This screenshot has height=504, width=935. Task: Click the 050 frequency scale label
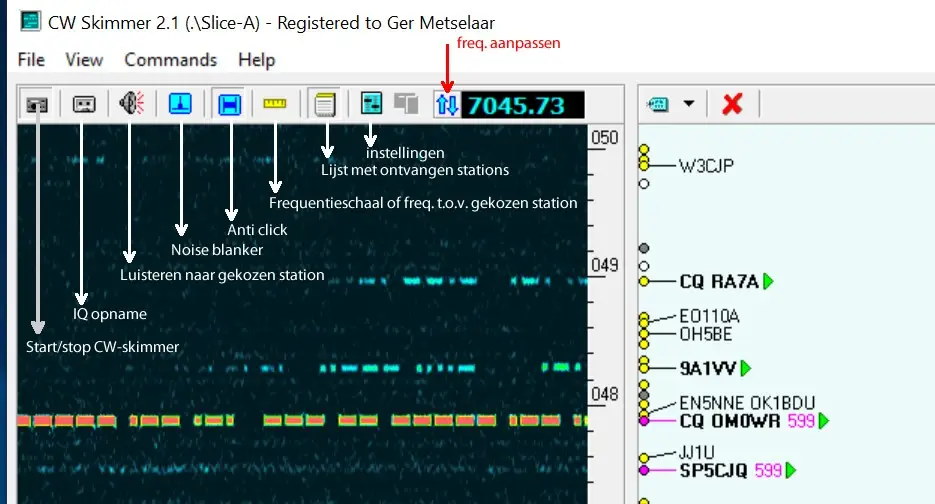(x=605, y=138)
